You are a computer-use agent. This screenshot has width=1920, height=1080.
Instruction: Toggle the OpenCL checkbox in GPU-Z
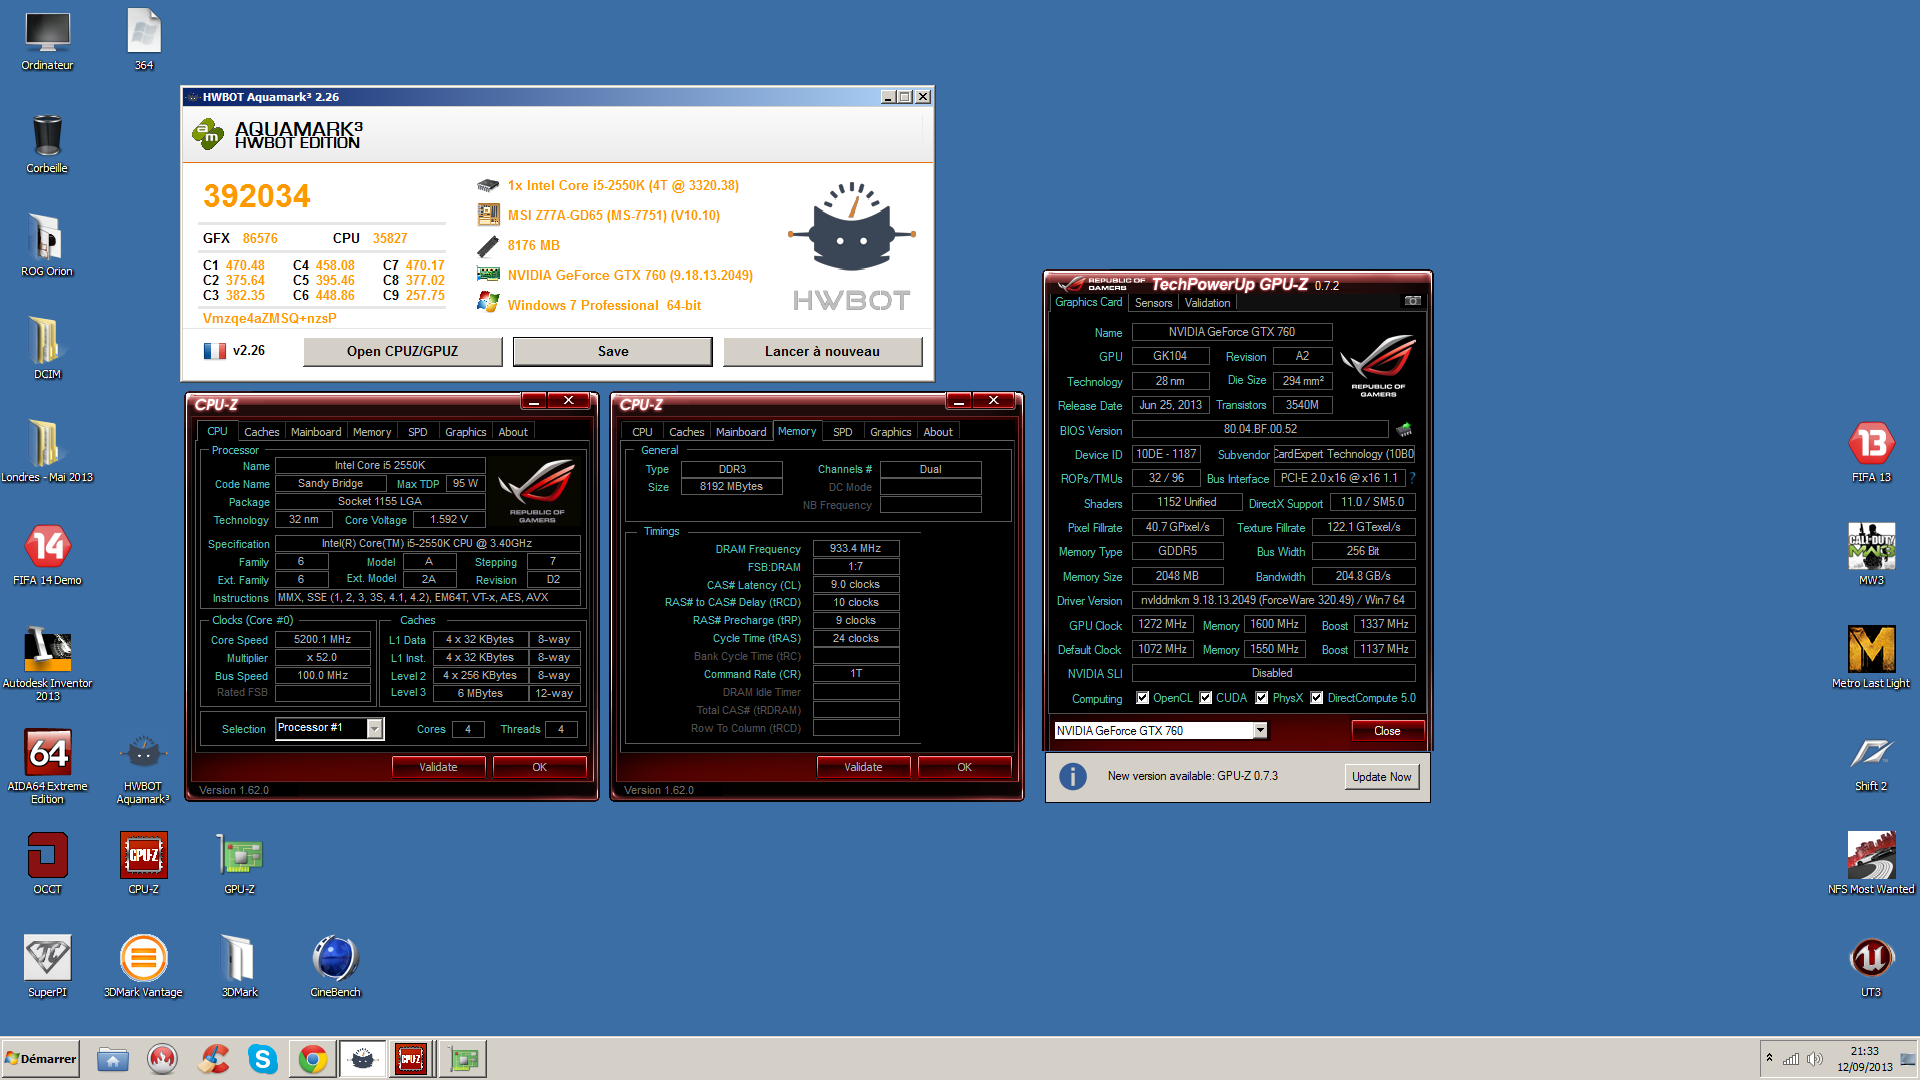click(x=1143, y=698)
